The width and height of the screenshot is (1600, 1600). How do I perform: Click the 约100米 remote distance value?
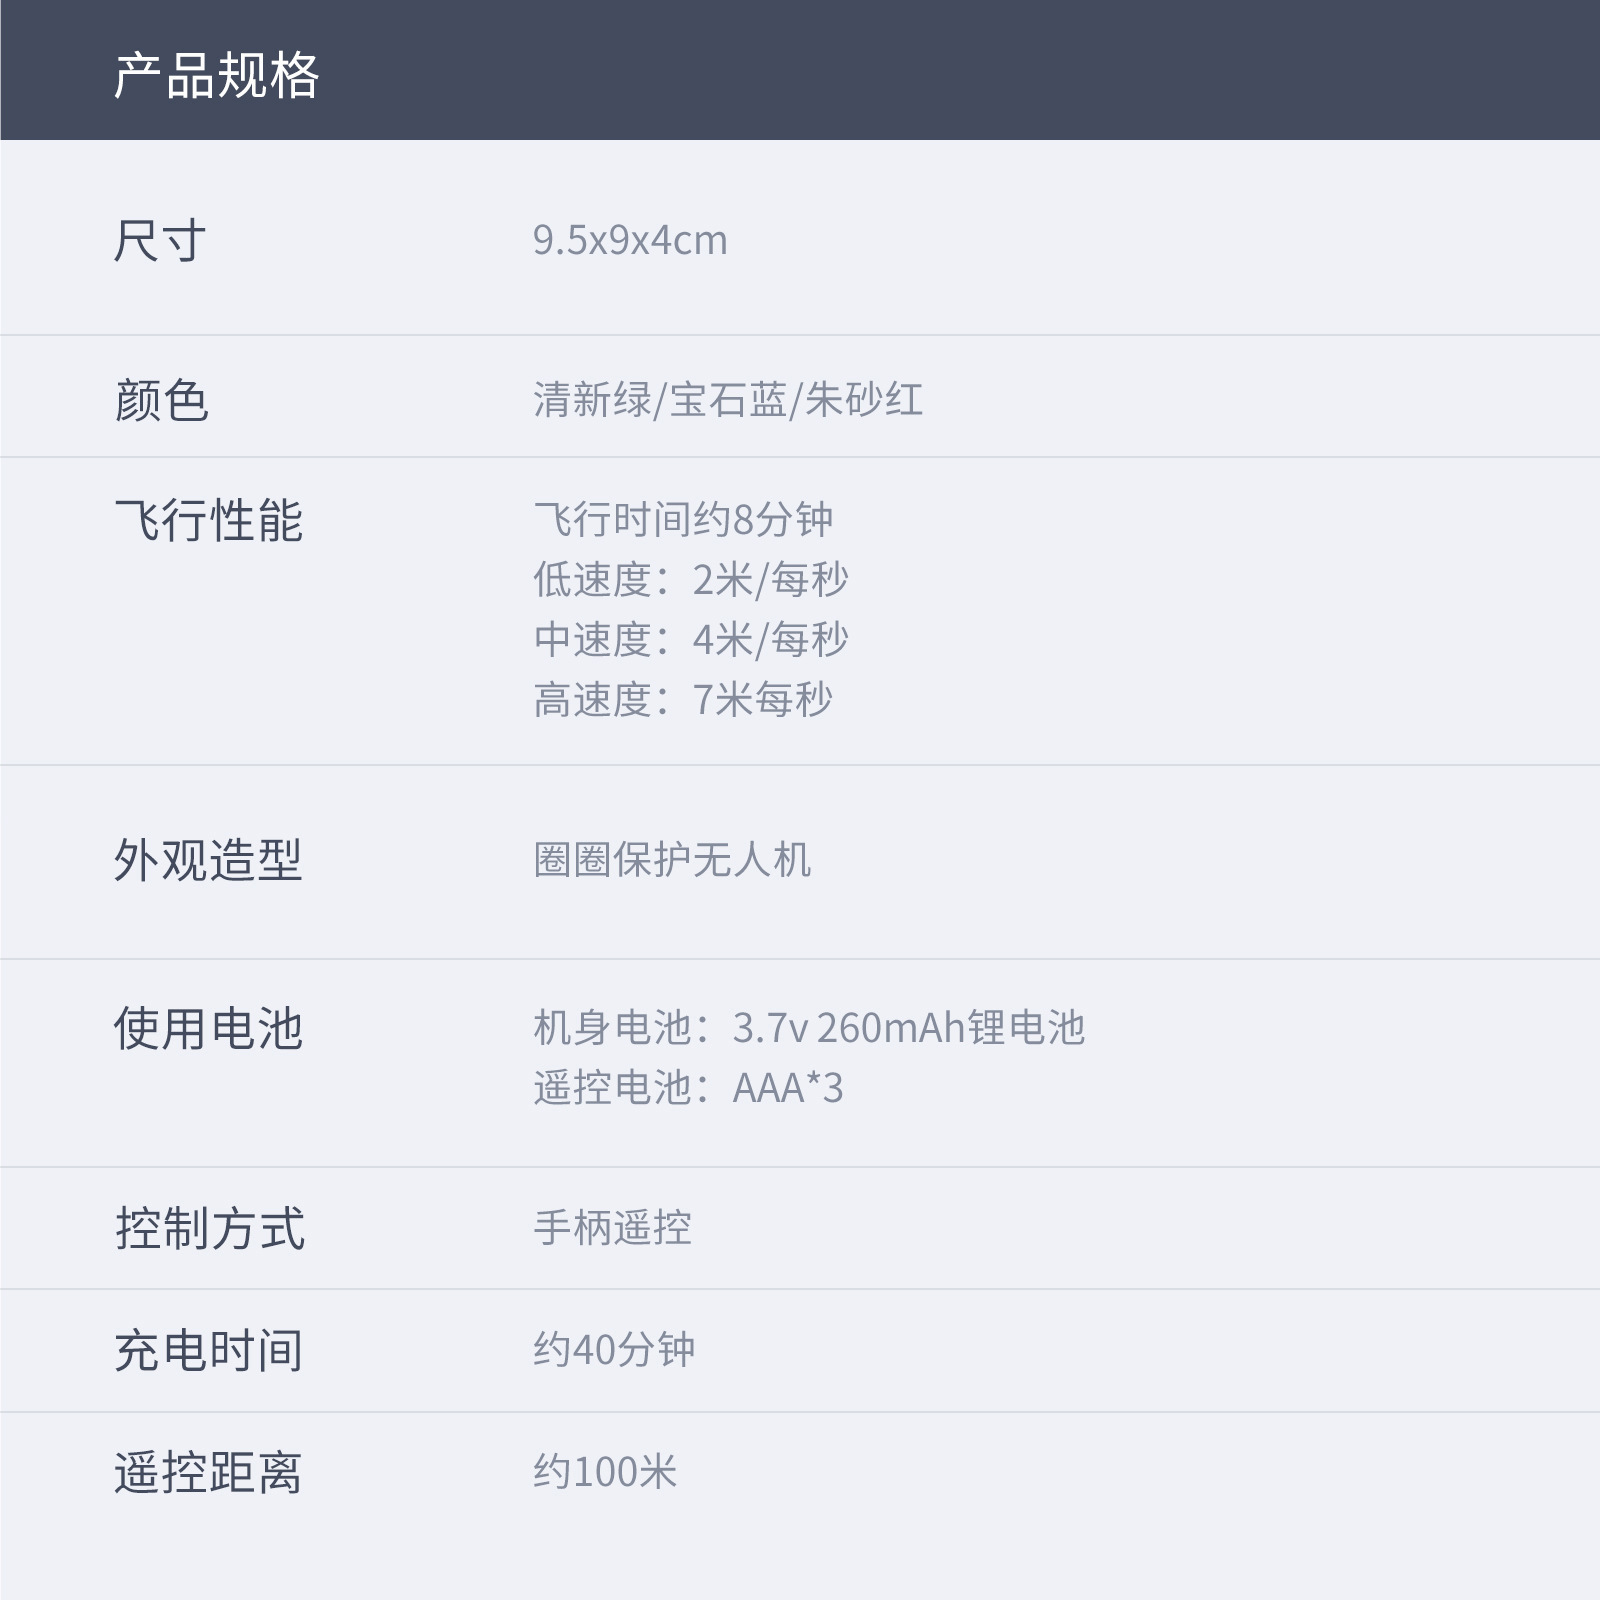605,1472
